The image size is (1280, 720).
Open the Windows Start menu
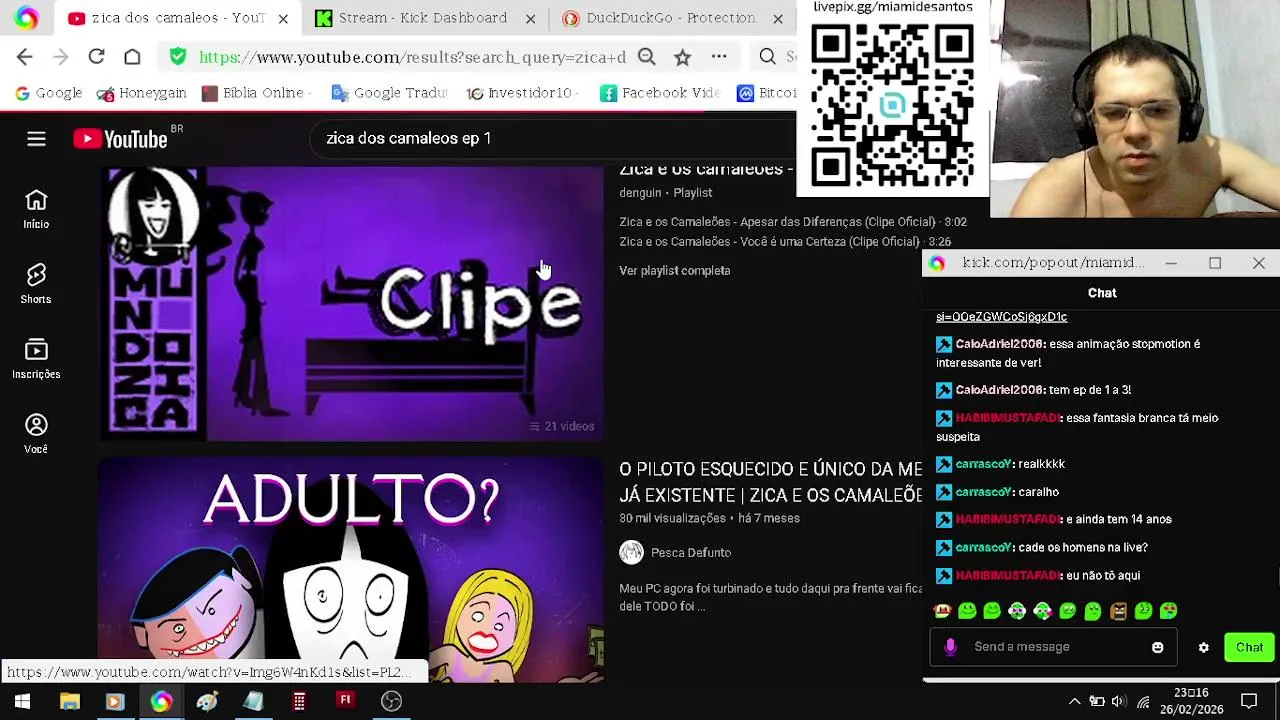click(22, 701)
